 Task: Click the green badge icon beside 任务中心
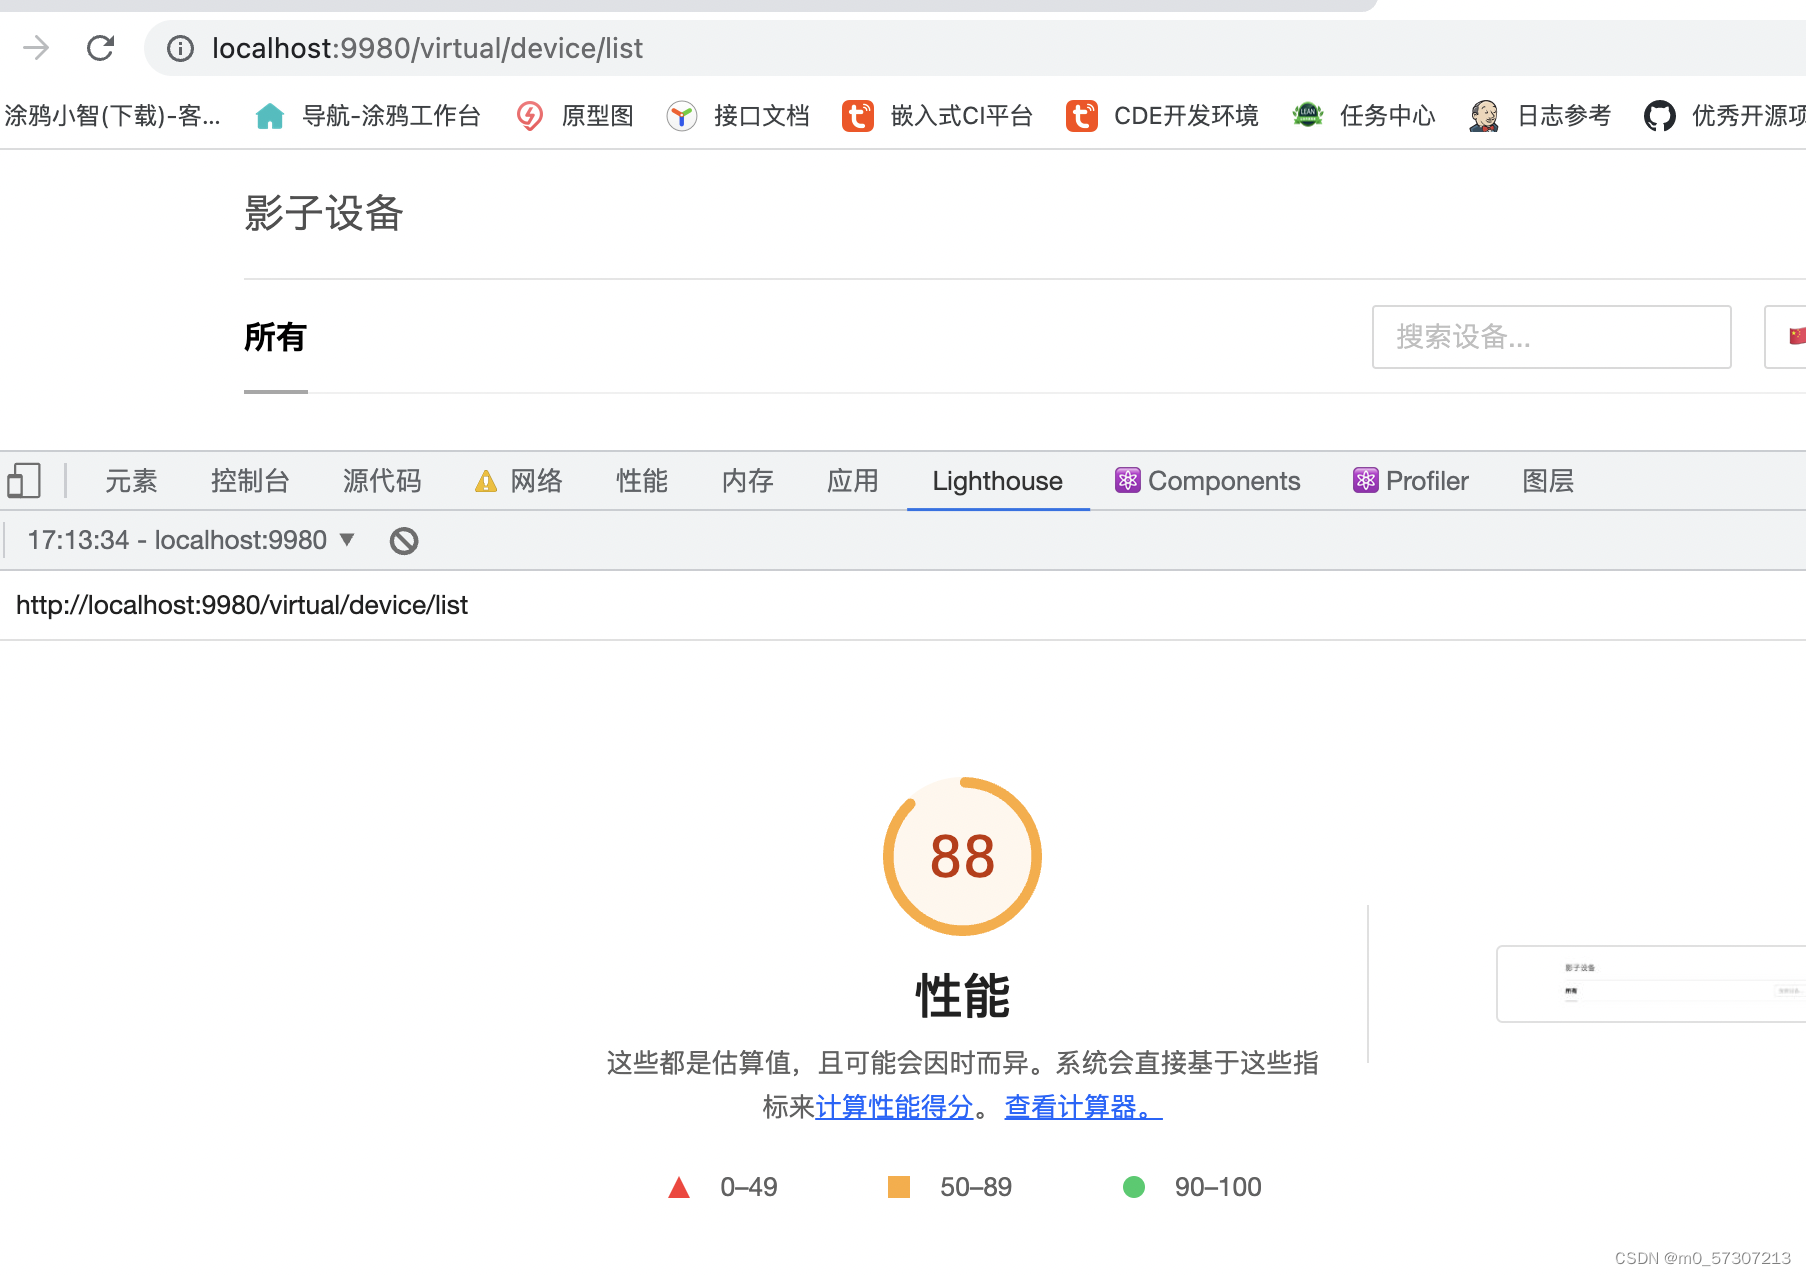point(1308,116)
